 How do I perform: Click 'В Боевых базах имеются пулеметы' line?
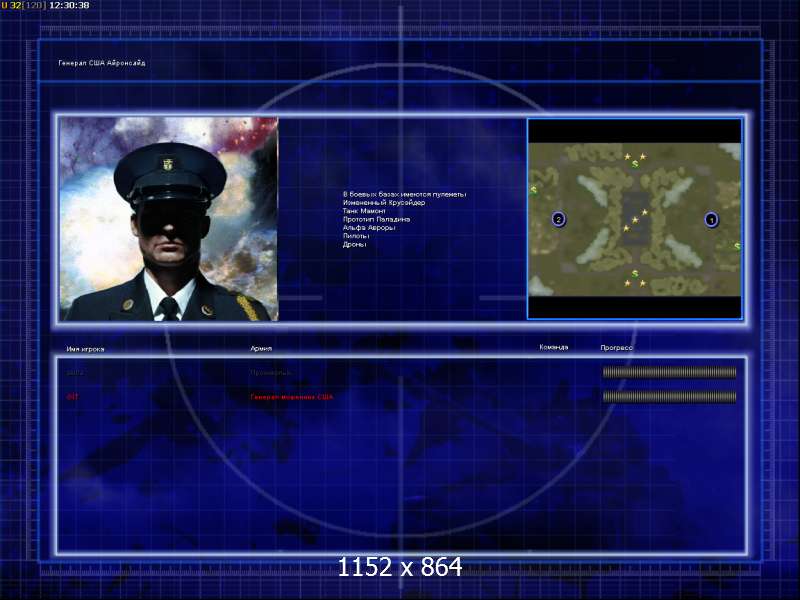click(x=404, y=194)
